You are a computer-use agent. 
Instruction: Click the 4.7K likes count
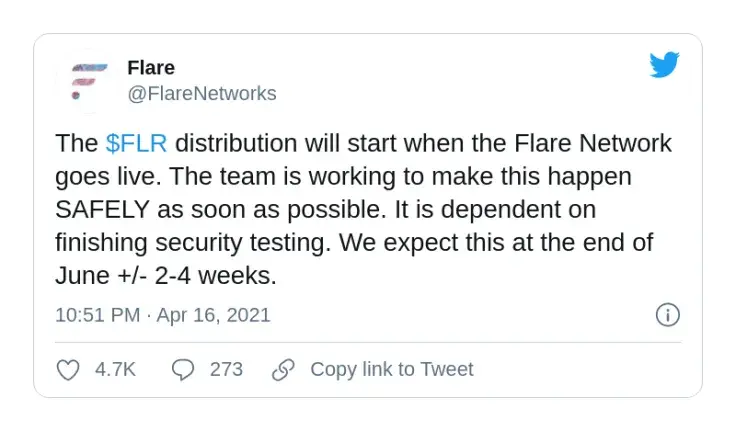[x=115, y=370]
